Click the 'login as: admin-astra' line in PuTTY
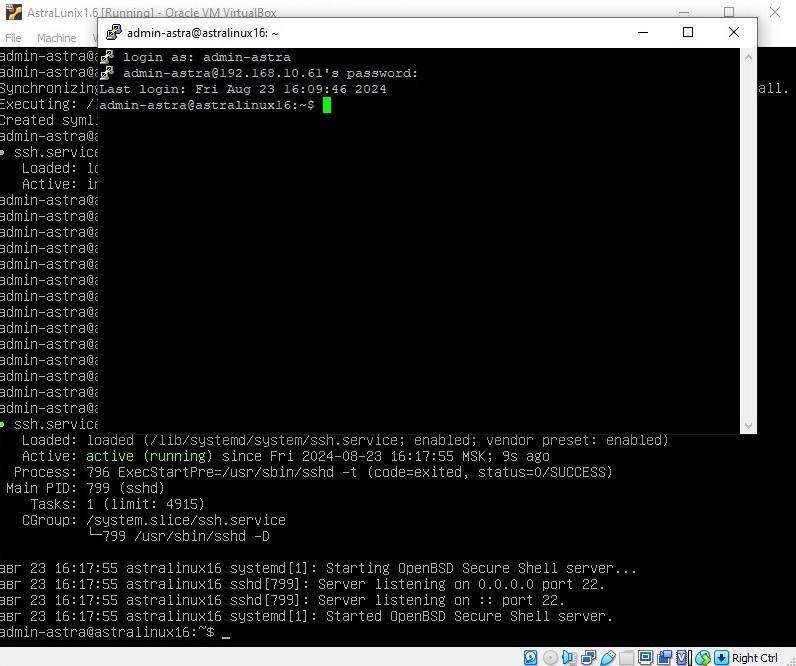This screenshot has height=666, width=796. pyautogui.click(x=207, y=57)
